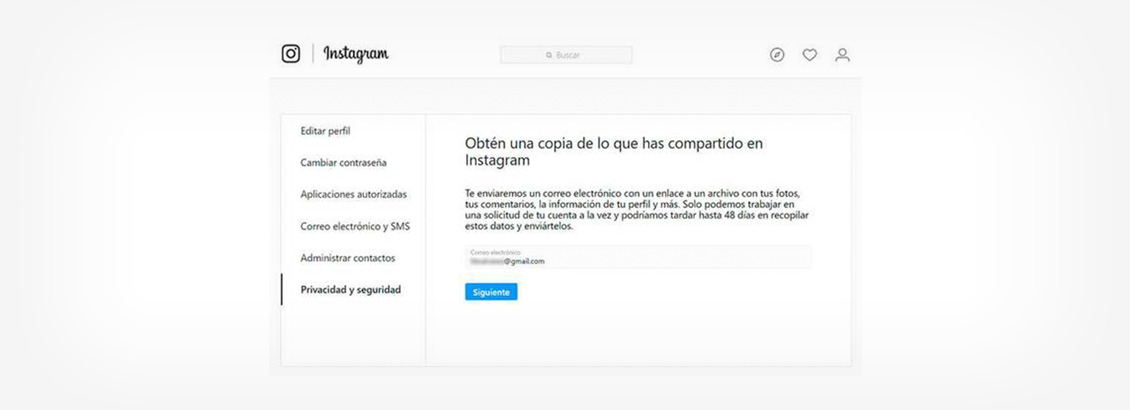Open Aplicaciones autorizadas section
1130x410 pixels.
coord(354,195)
